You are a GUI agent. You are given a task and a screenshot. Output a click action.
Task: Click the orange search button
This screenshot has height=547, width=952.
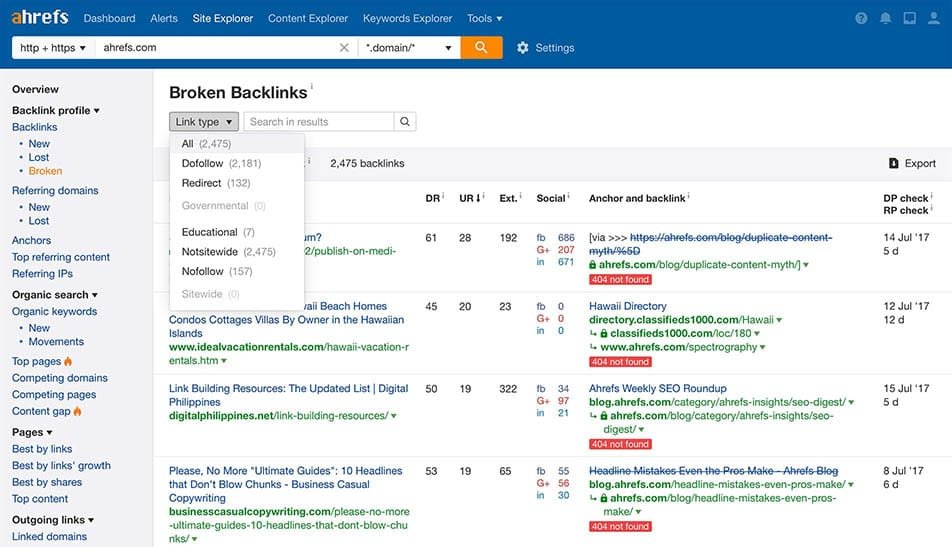click(481, 47)
